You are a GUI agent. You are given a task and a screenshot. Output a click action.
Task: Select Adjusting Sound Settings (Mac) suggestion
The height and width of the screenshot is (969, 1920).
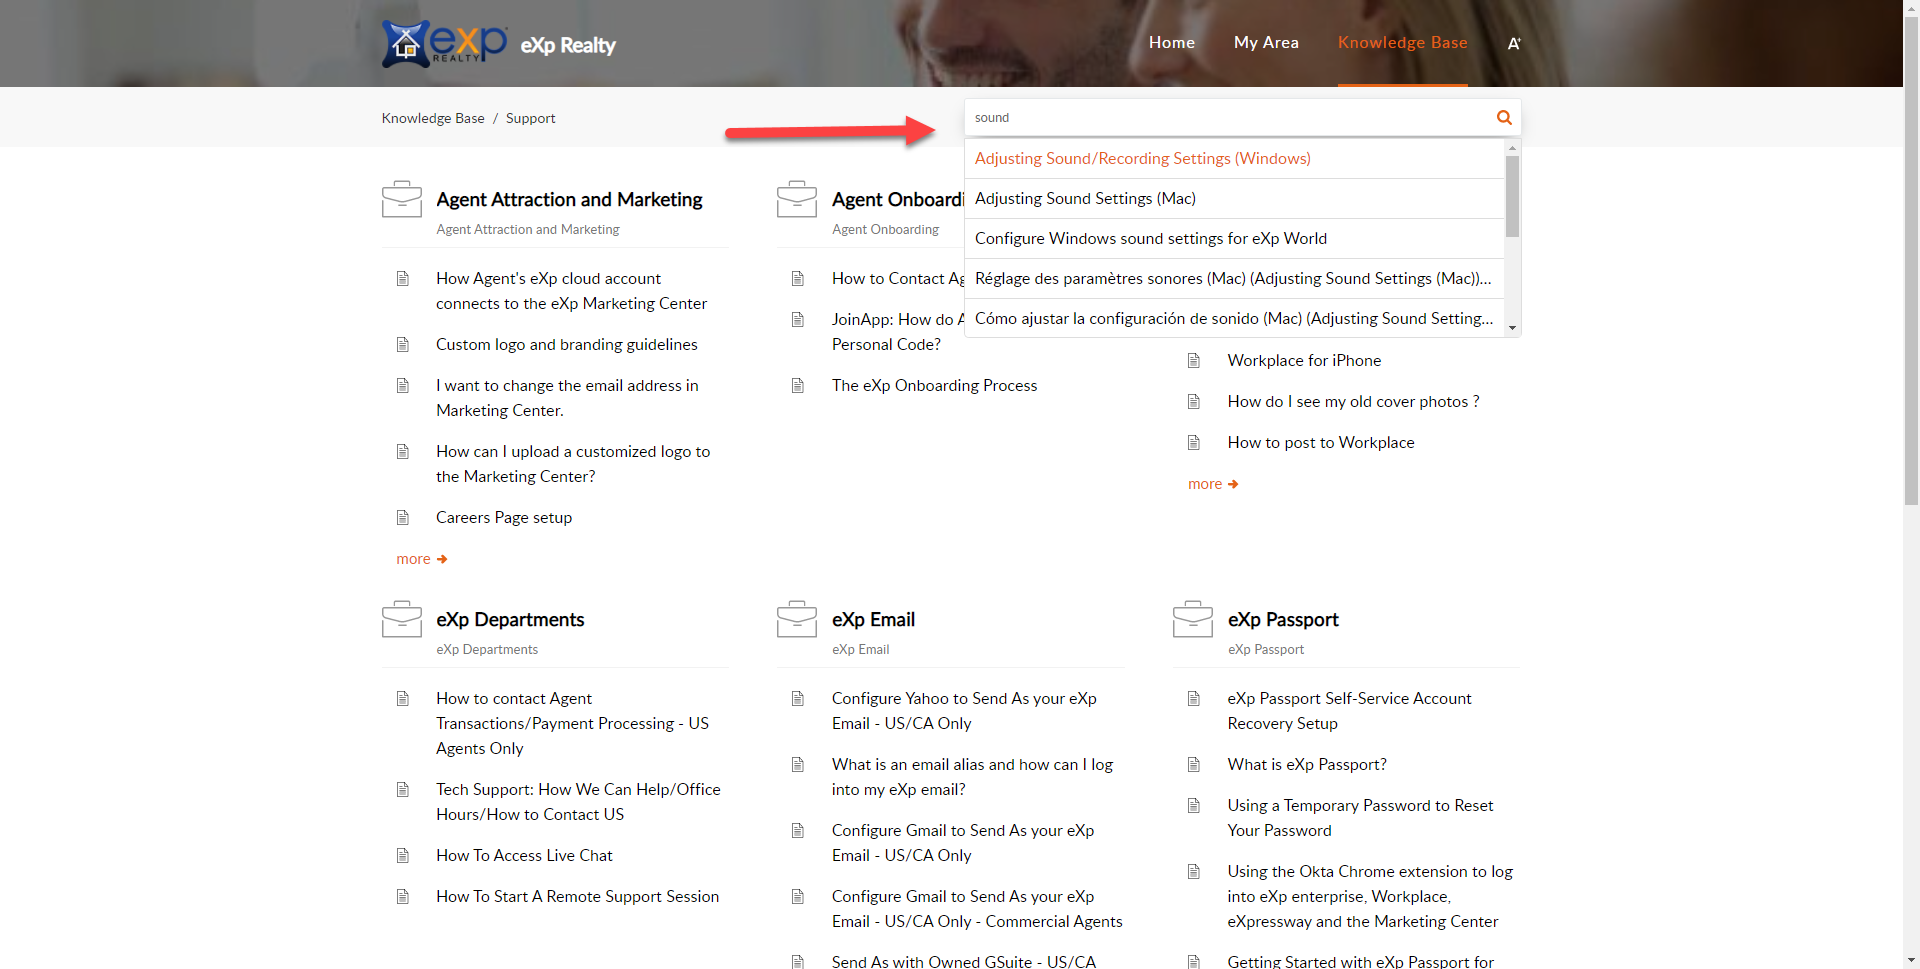[x=1234, y=198]
